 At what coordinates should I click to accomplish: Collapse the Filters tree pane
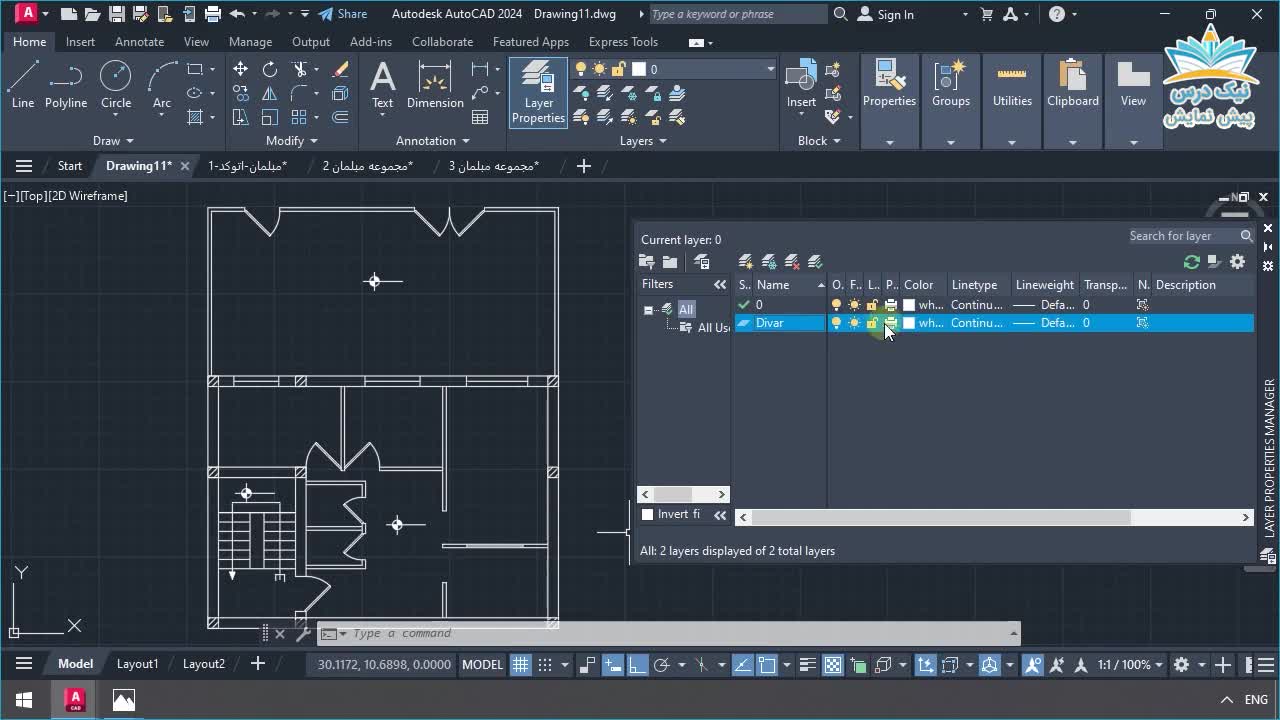point(720,285)
